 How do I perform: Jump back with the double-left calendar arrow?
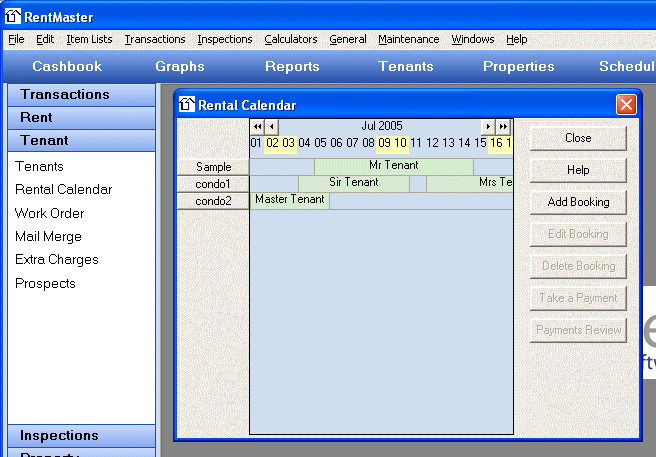[257, 127]
